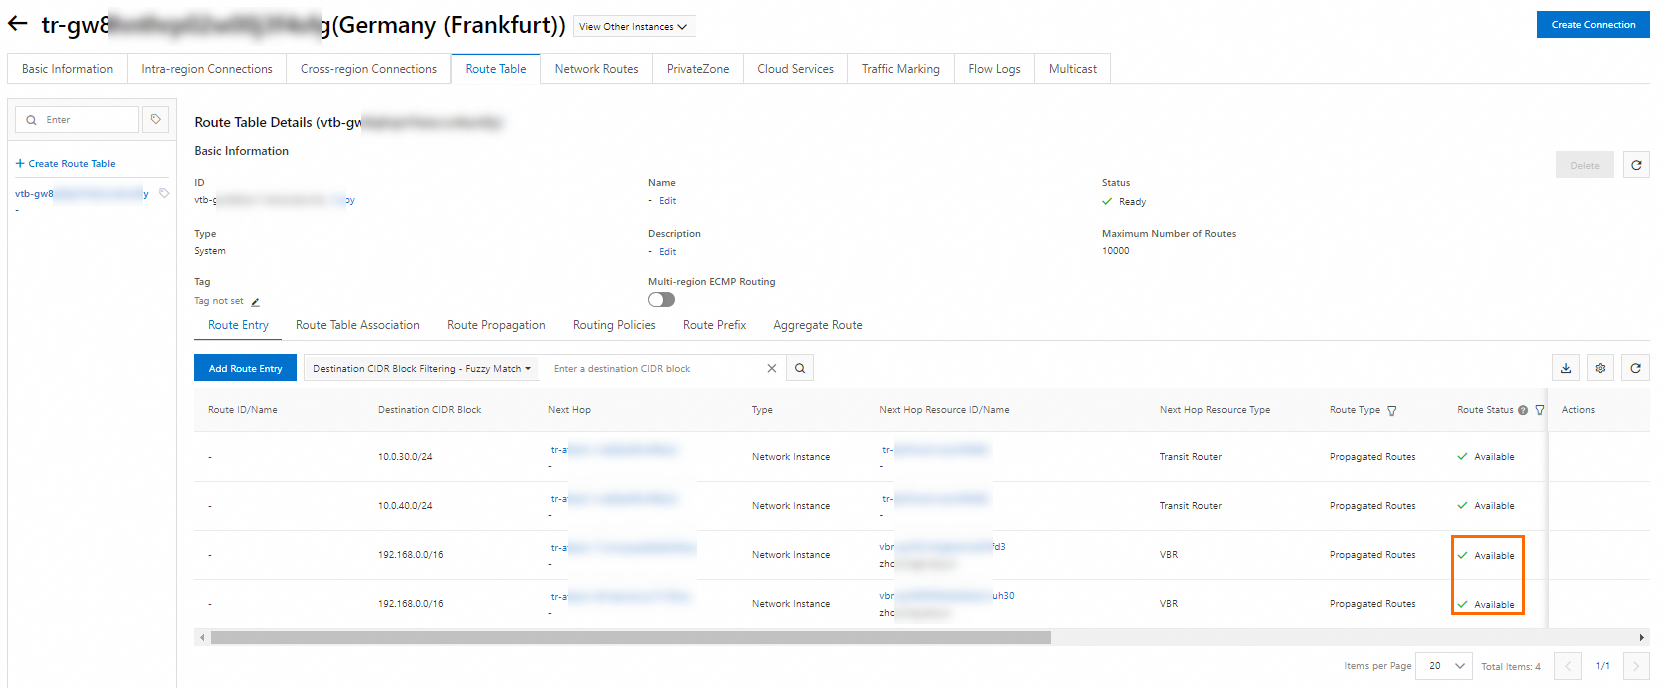Image resolution: width=1663 pixels, height=688 pixels.
Task: Go back using the left arrow icon
Action: click(18, 24)
